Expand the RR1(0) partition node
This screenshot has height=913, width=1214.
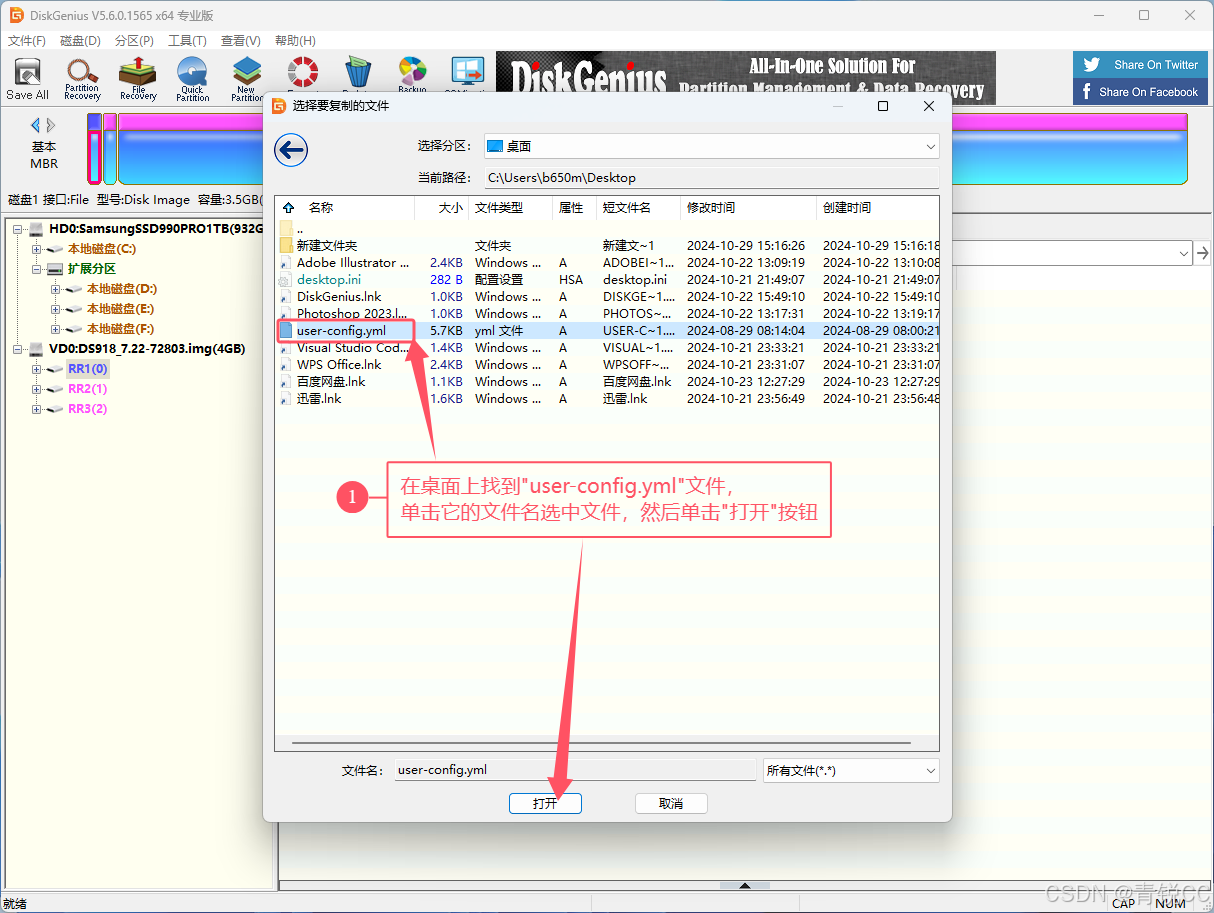click(37, 370)
